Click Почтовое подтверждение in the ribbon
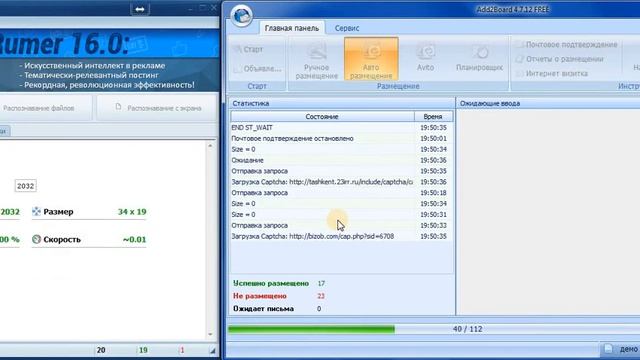Screen dimensions: 640x360 coord(566,44)
